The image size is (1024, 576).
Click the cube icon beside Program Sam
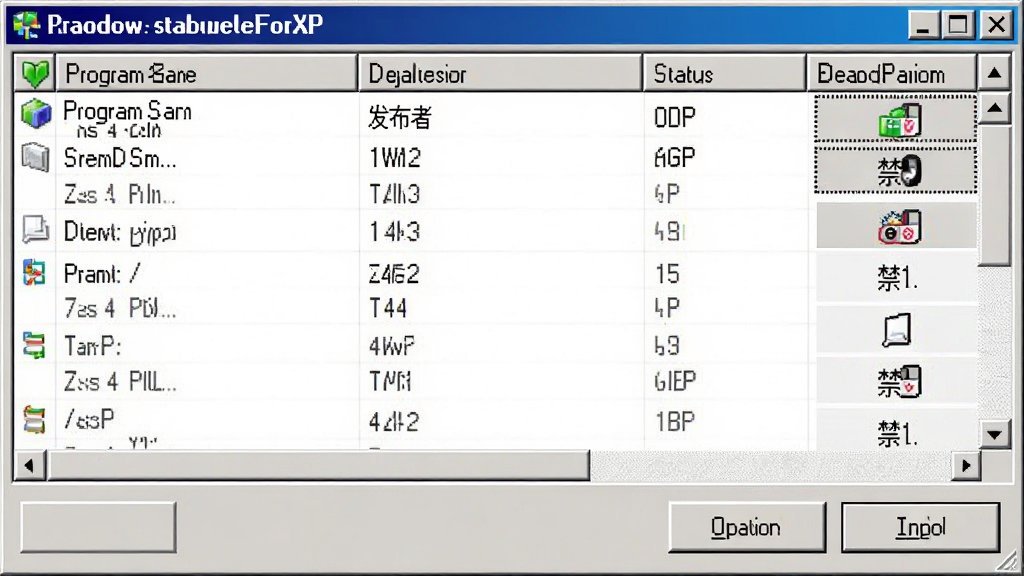pyautogui.click(x=36, y=114)
